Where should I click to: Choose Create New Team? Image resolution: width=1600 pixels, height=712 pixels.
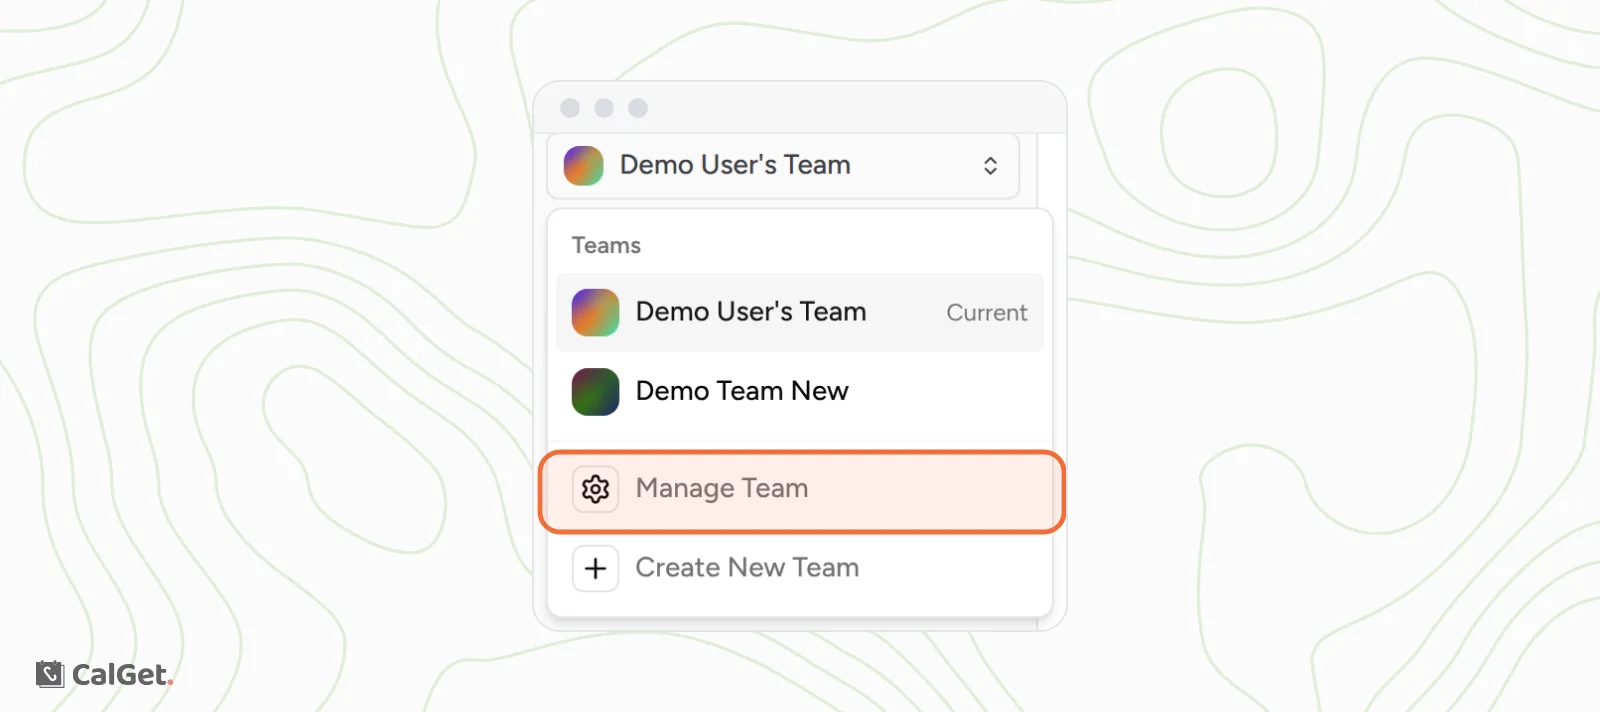800,568
